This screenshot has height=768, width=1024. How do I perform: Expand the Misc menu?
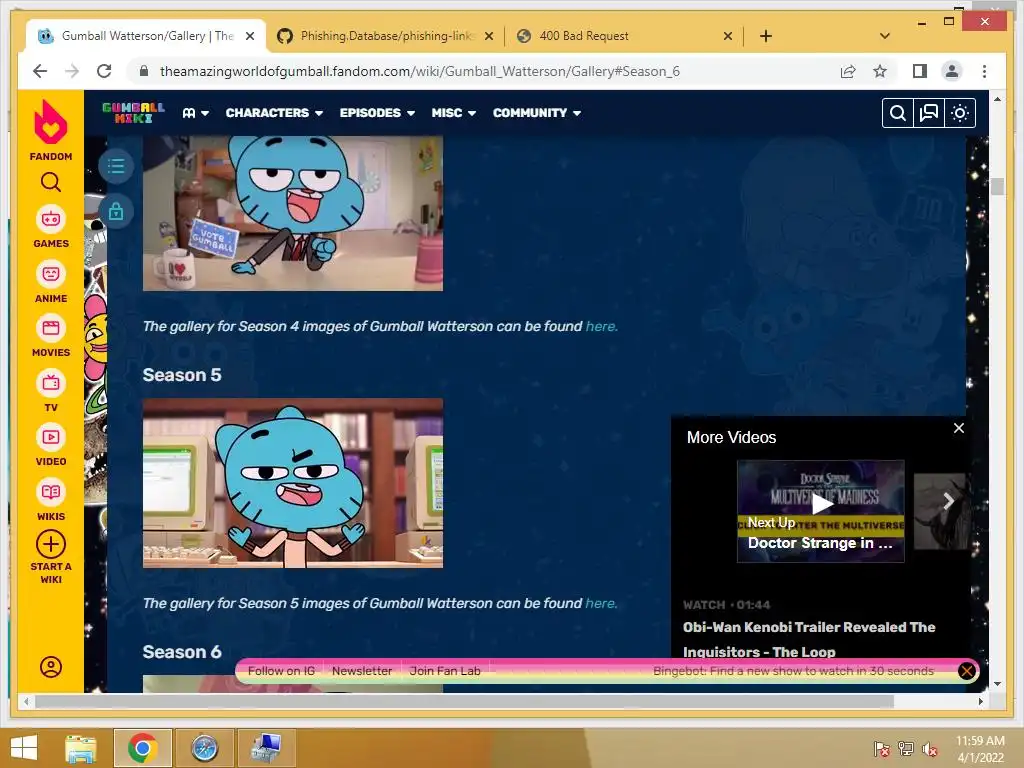453,113
